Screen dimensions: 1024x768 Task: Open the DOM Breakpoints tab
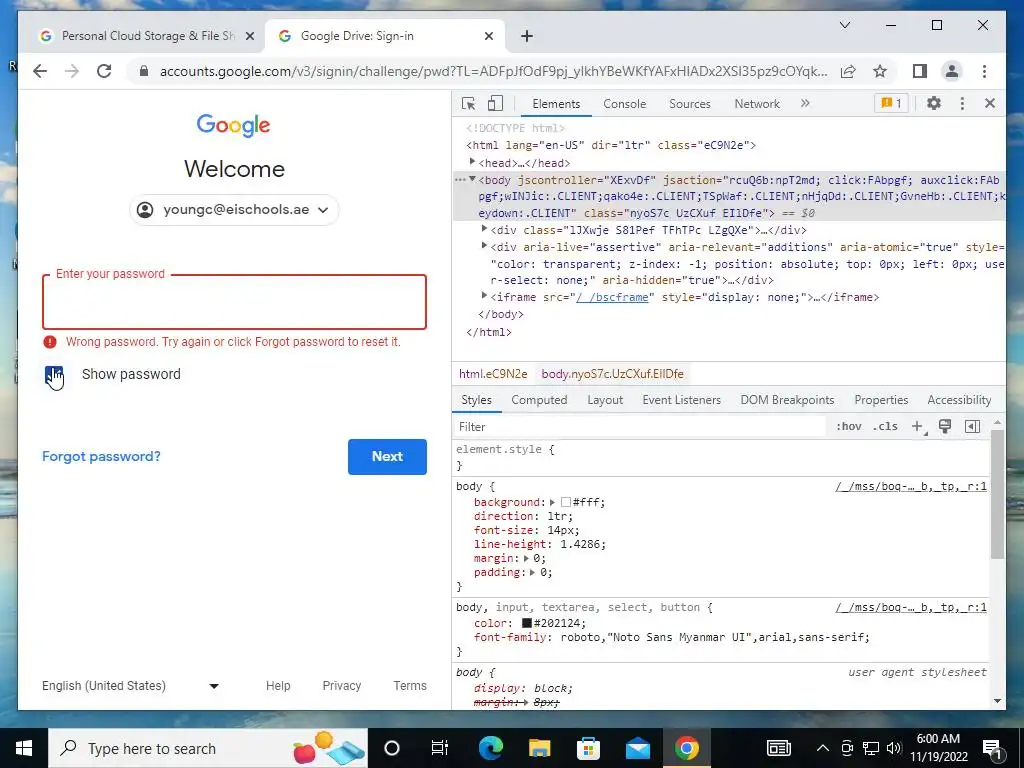(787, 400)
